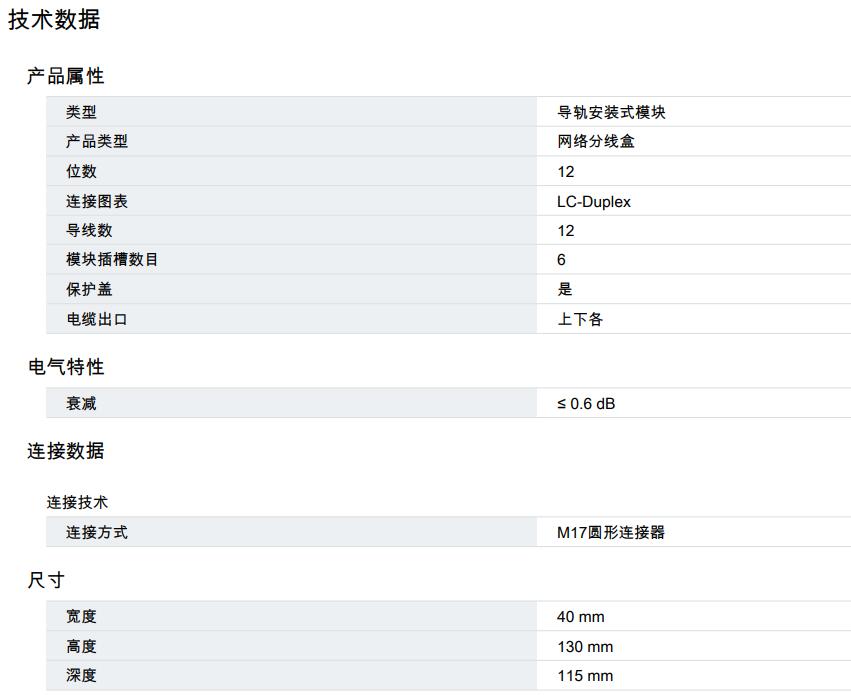
Task: Select the 上下各 cable outlet value
Action: tap(580, 319)
